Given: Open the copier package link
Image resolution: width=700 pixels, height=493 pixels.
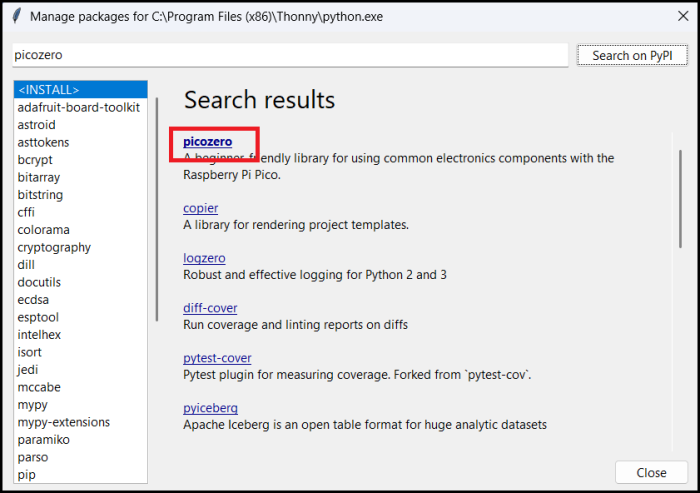Looking at the screenshot, I should point(200,208).
